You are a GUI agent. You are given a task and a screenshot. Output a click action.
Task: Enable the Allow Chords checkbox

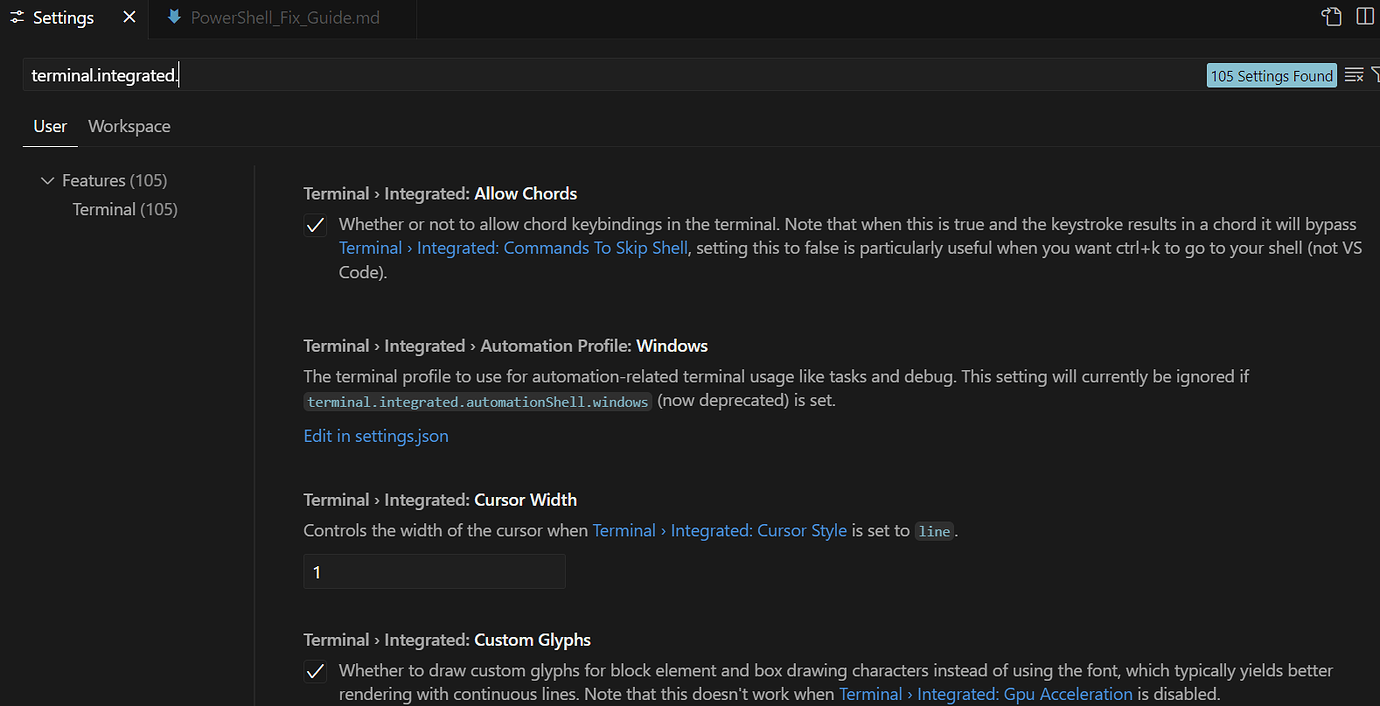click(x=315, y=224)
